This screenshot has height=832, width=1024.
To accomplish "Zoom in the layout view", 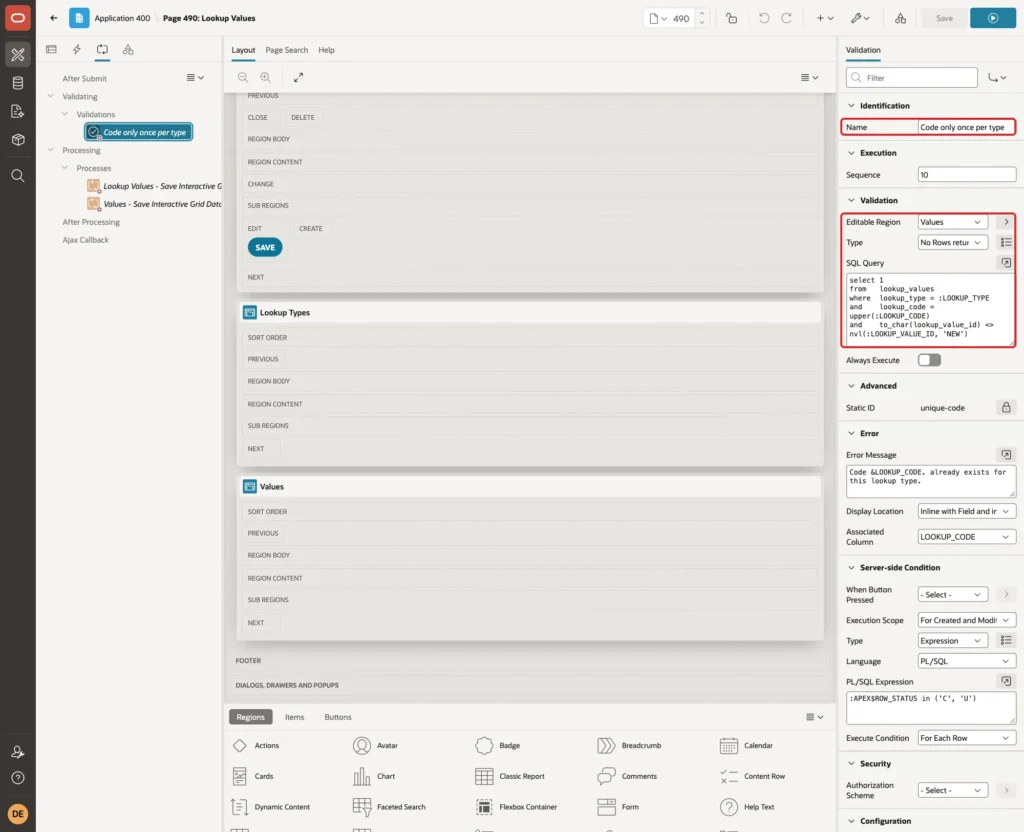I will point(266,77).
